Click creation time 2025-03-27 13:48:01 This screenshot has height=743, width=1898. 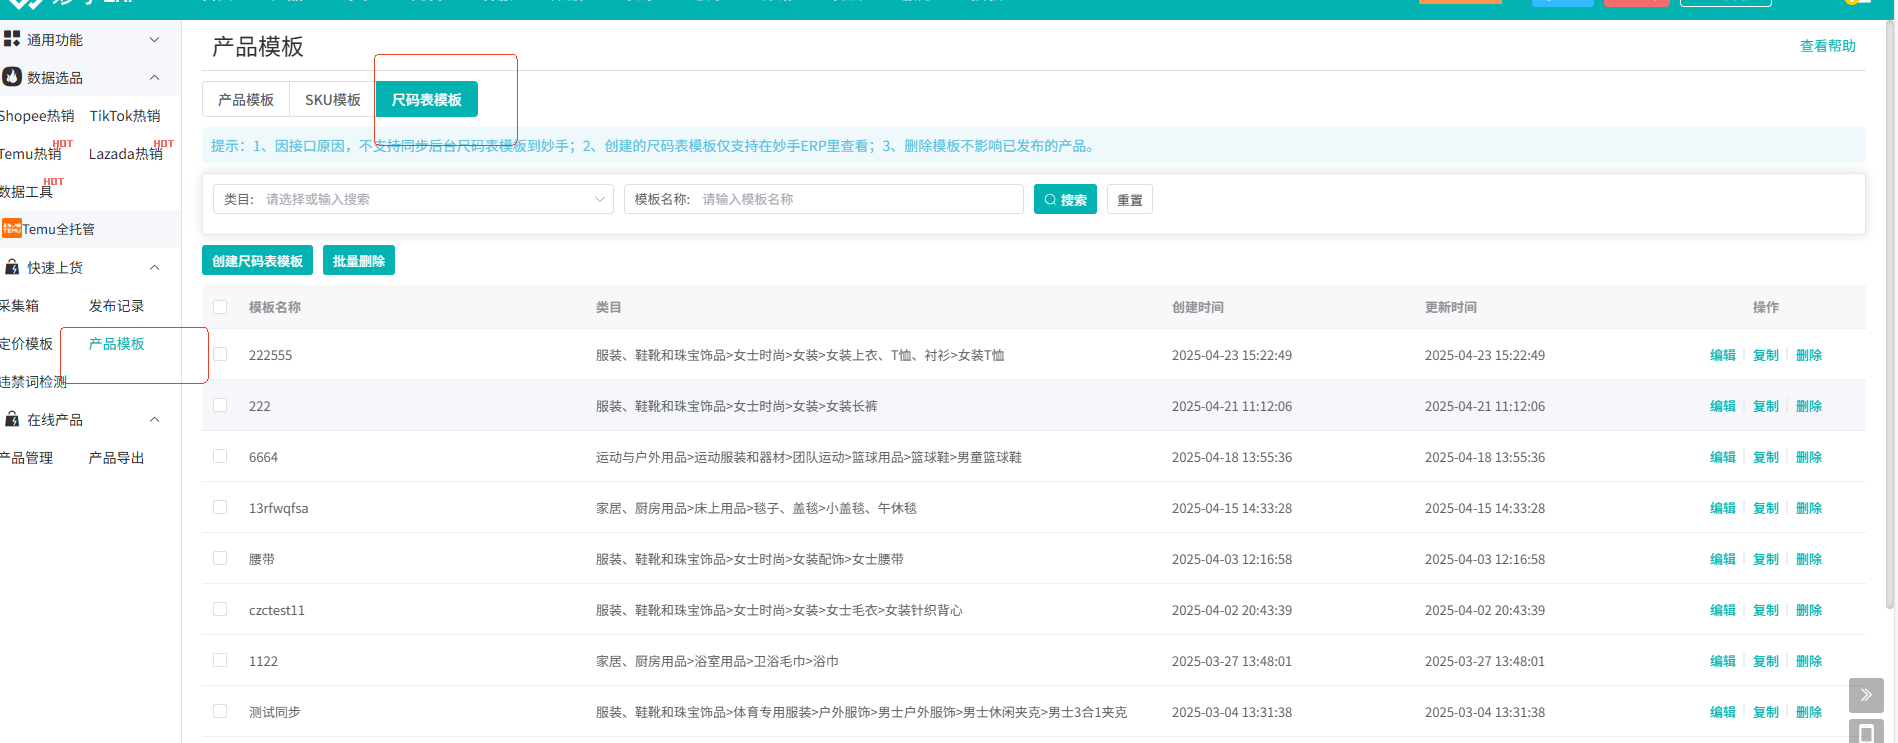(x=1232, y=661)
